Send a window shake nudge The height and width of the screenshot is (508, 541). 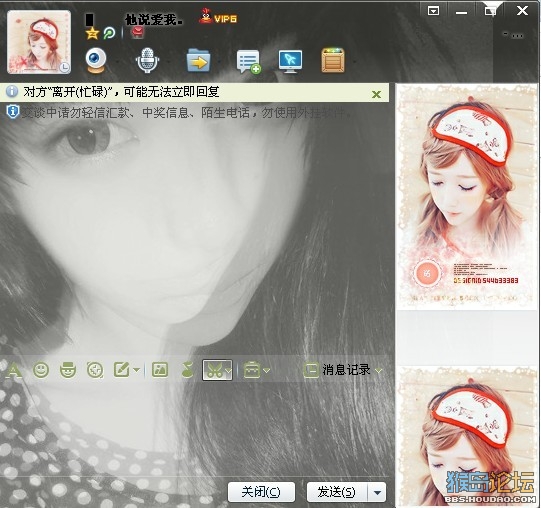click(x=95, y=370)
